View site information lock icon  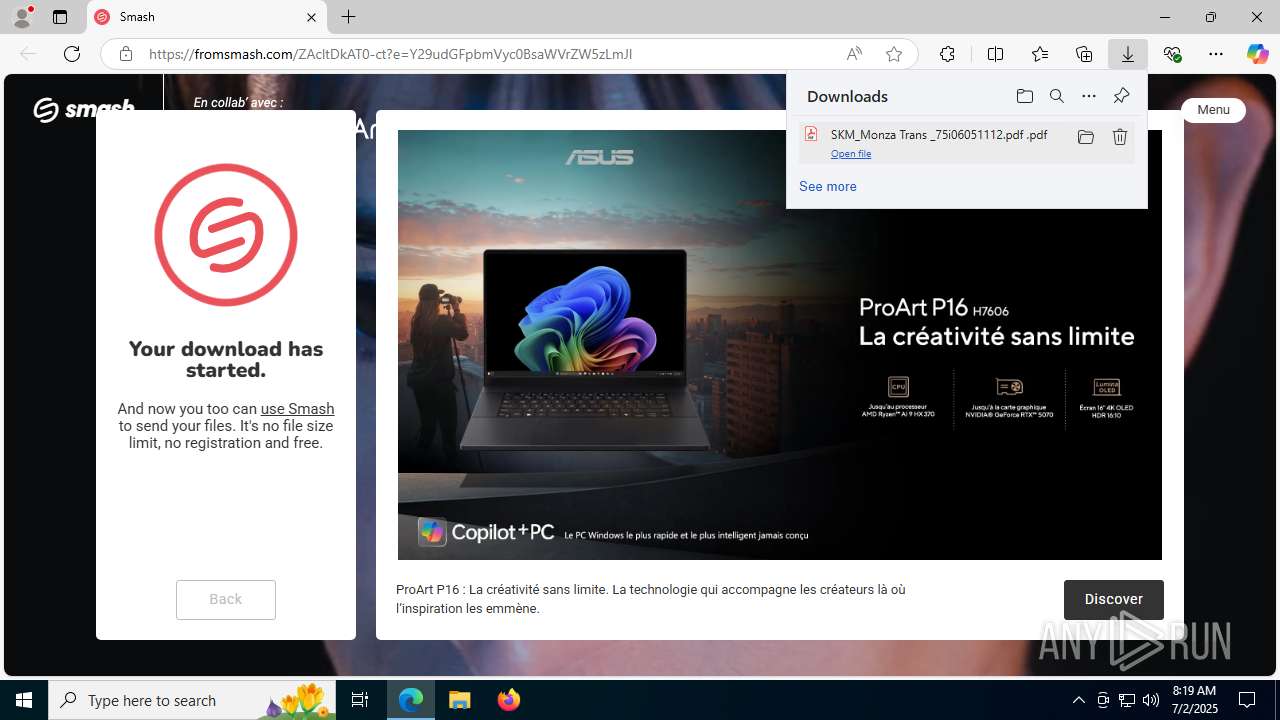(x=126, y=54)
